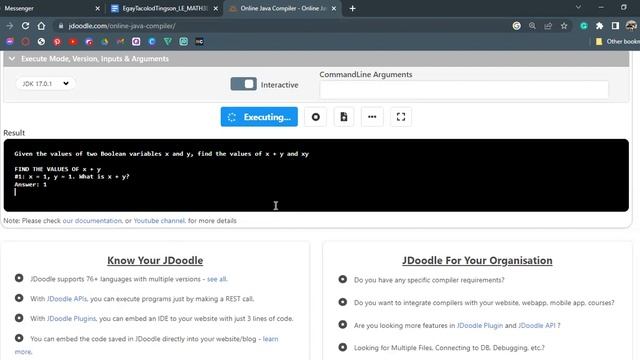This screenshot has height=360, width=640.
Task: Open the Pinterest bookmark
Action: [x=57, y=41]
